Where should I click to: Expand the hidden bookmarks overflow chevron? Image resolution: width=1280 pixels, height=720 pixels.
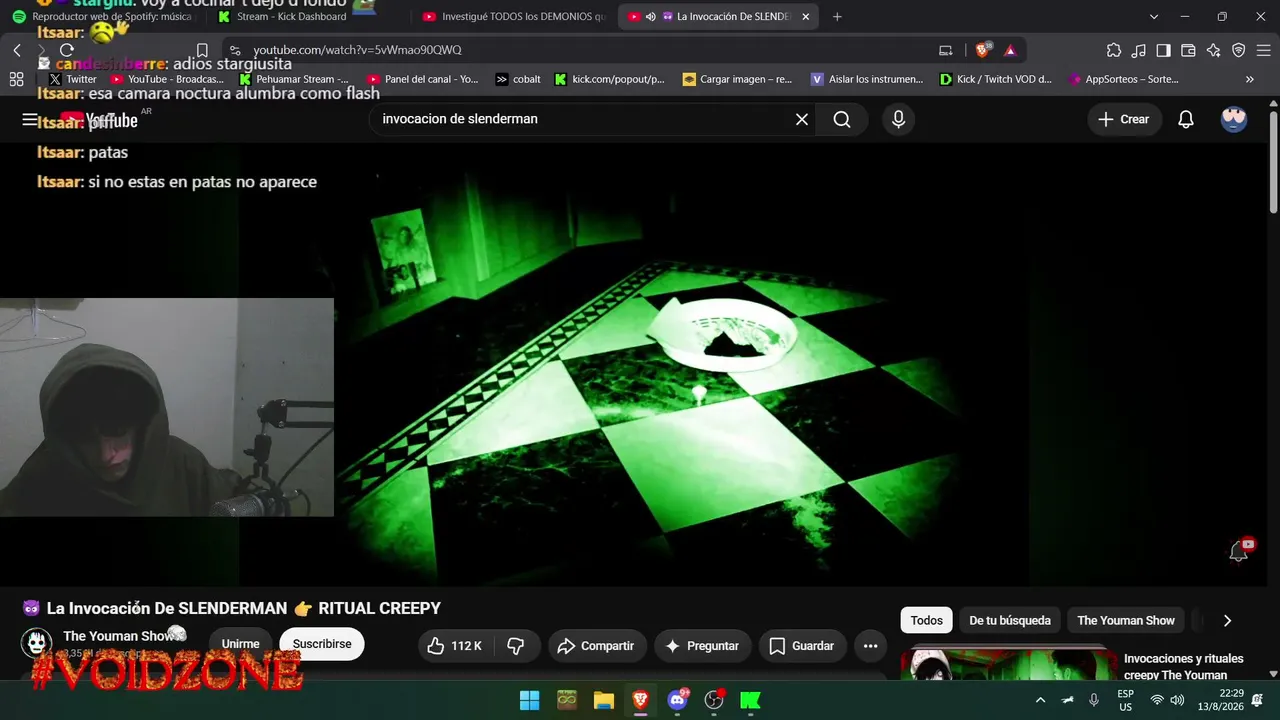(x=1250, y=79)
